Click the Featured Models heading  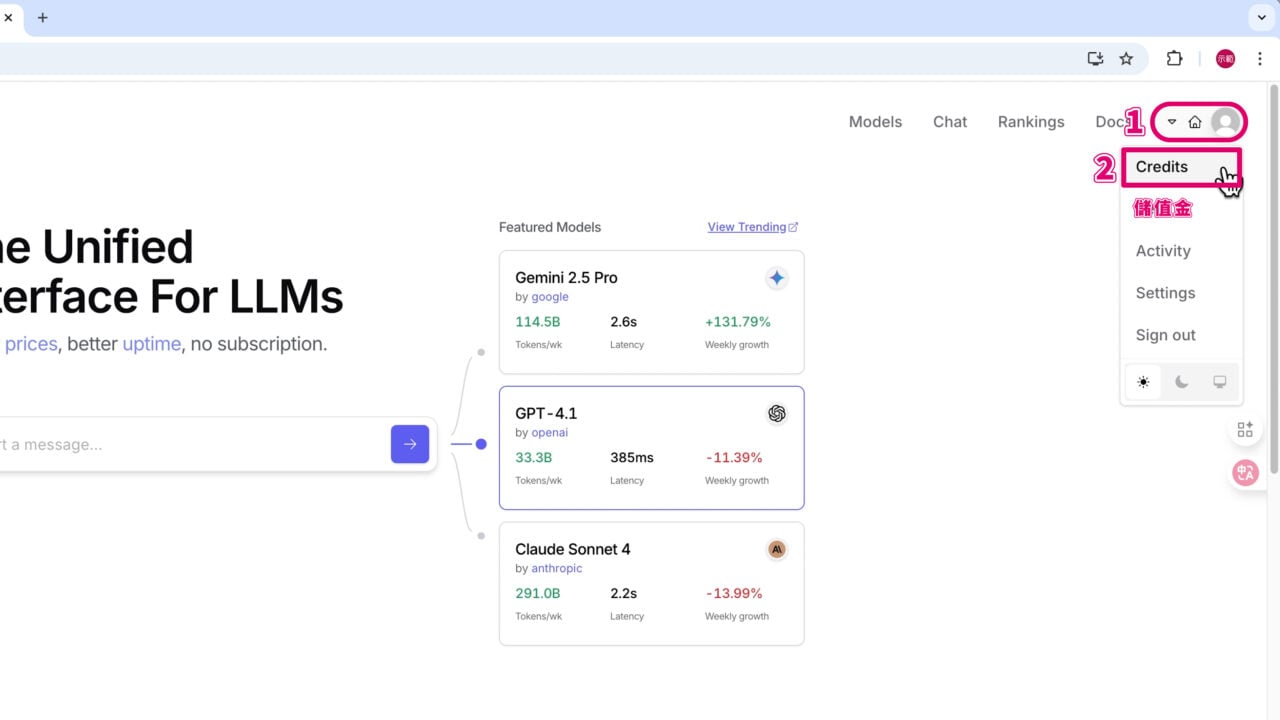click(550, 227)
